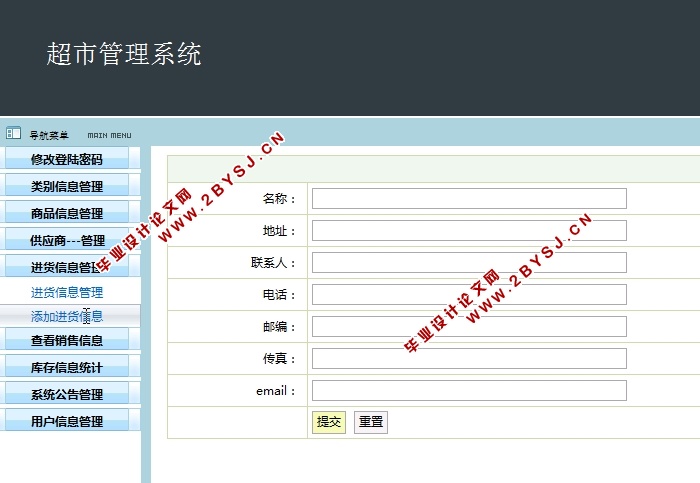Expand 商品信息管理 menu section
Viewport: 700px width, 483px height.
[67, 213]
